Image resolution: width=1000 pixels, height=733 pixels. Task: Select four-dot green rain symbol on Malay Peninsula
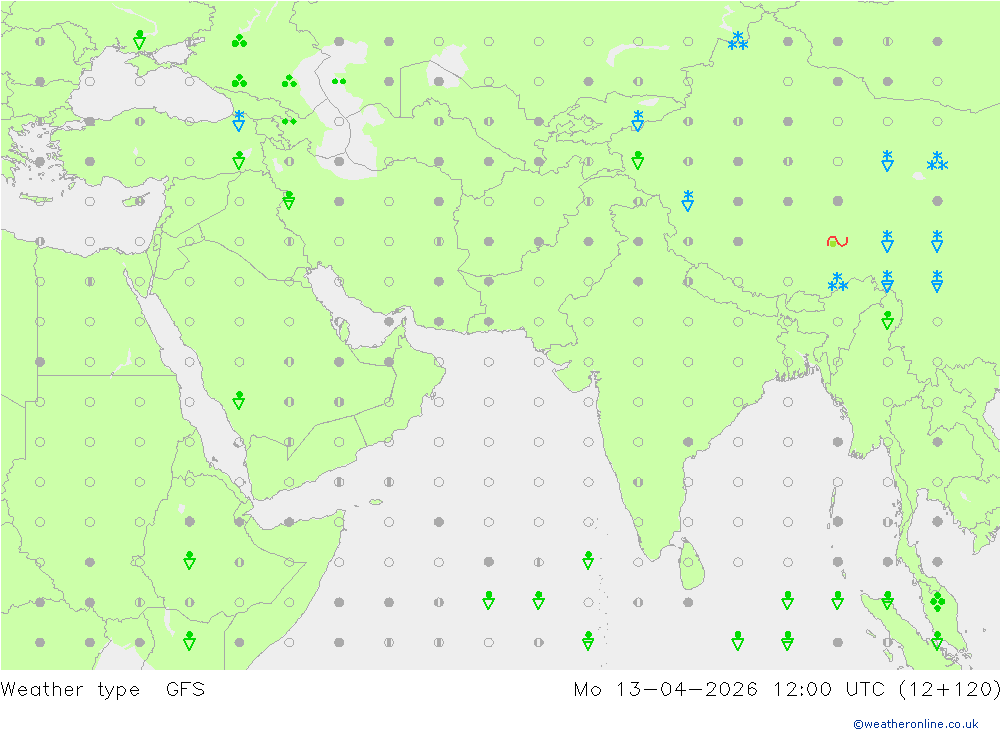click(937, 602)
